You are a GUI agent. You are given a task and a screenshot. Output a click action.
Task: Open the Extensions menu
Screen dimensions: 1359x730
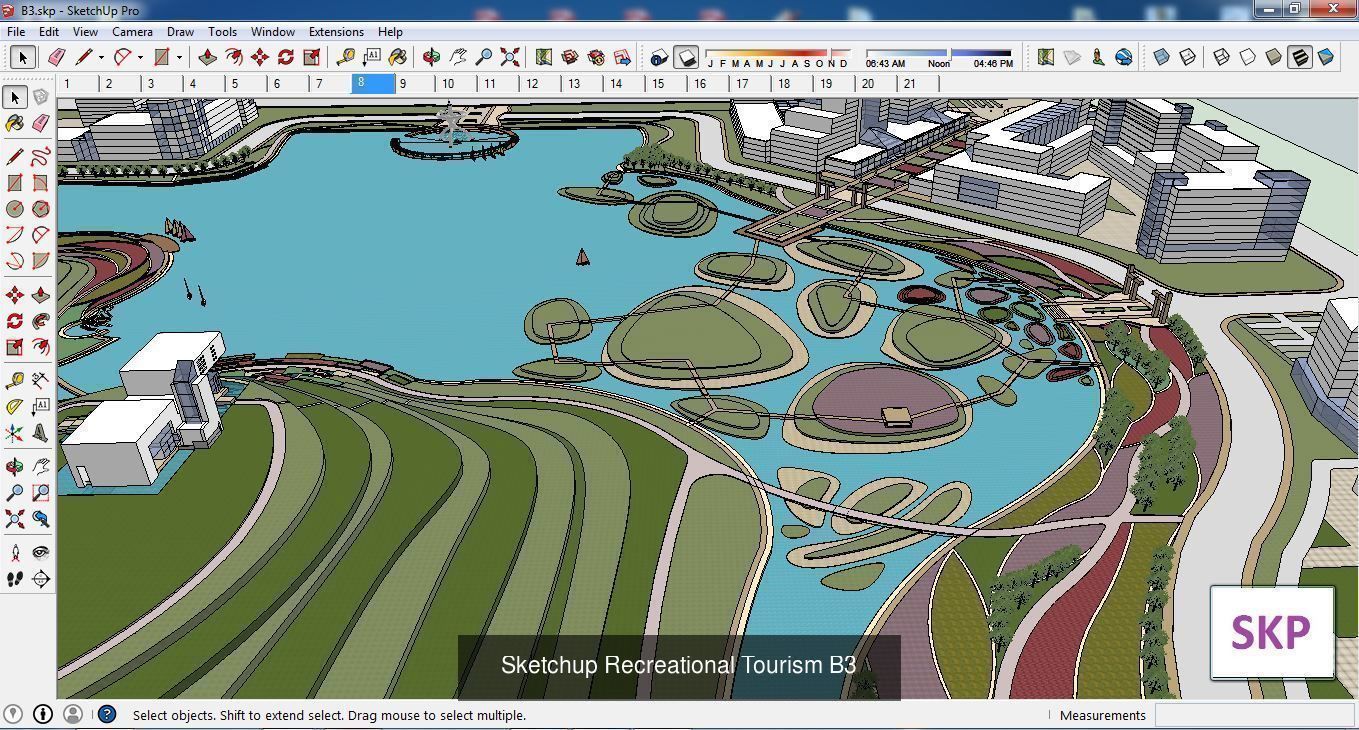[336, 31]
